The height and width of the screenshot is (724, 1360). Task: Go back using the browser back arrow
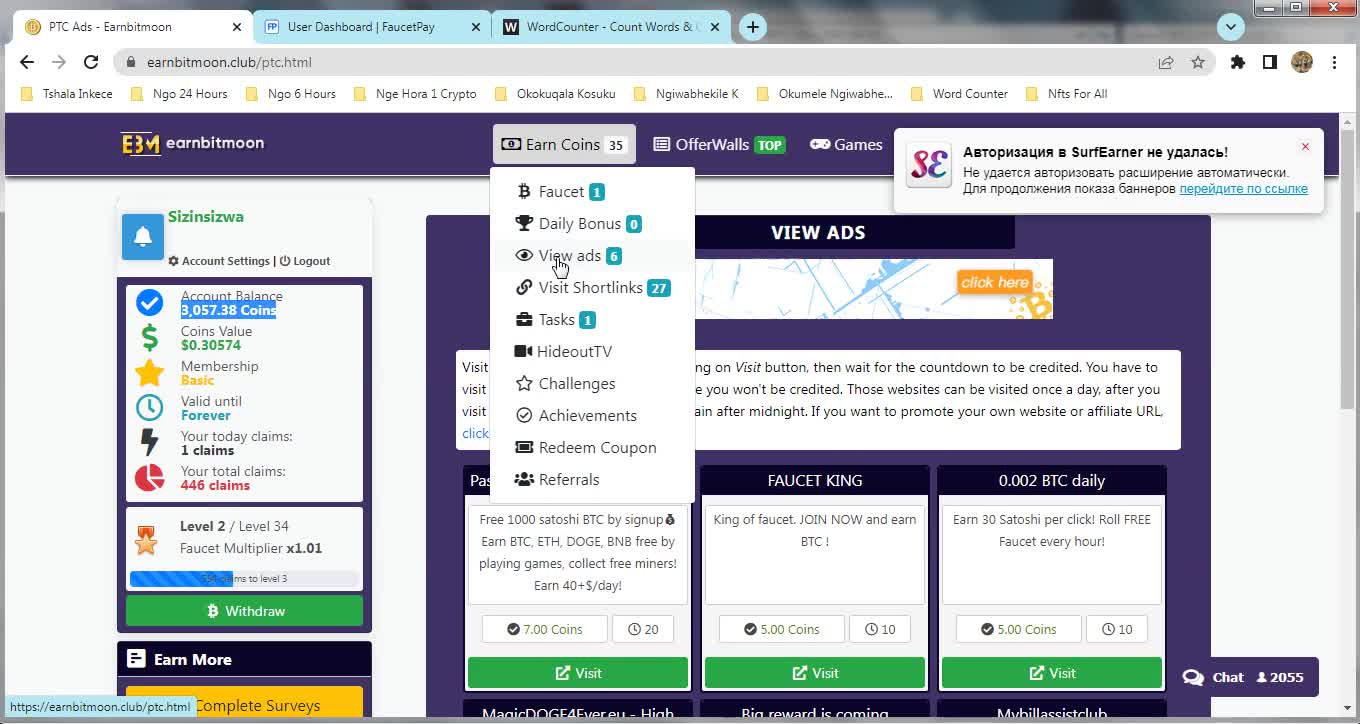[27, 62]
